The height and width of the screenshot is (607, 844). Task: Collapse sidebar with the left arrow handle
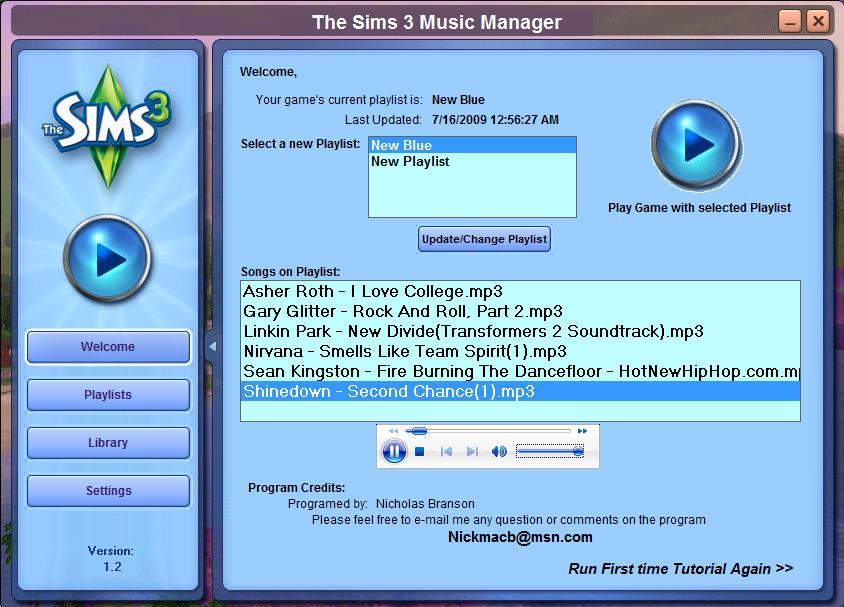(212, 347)
